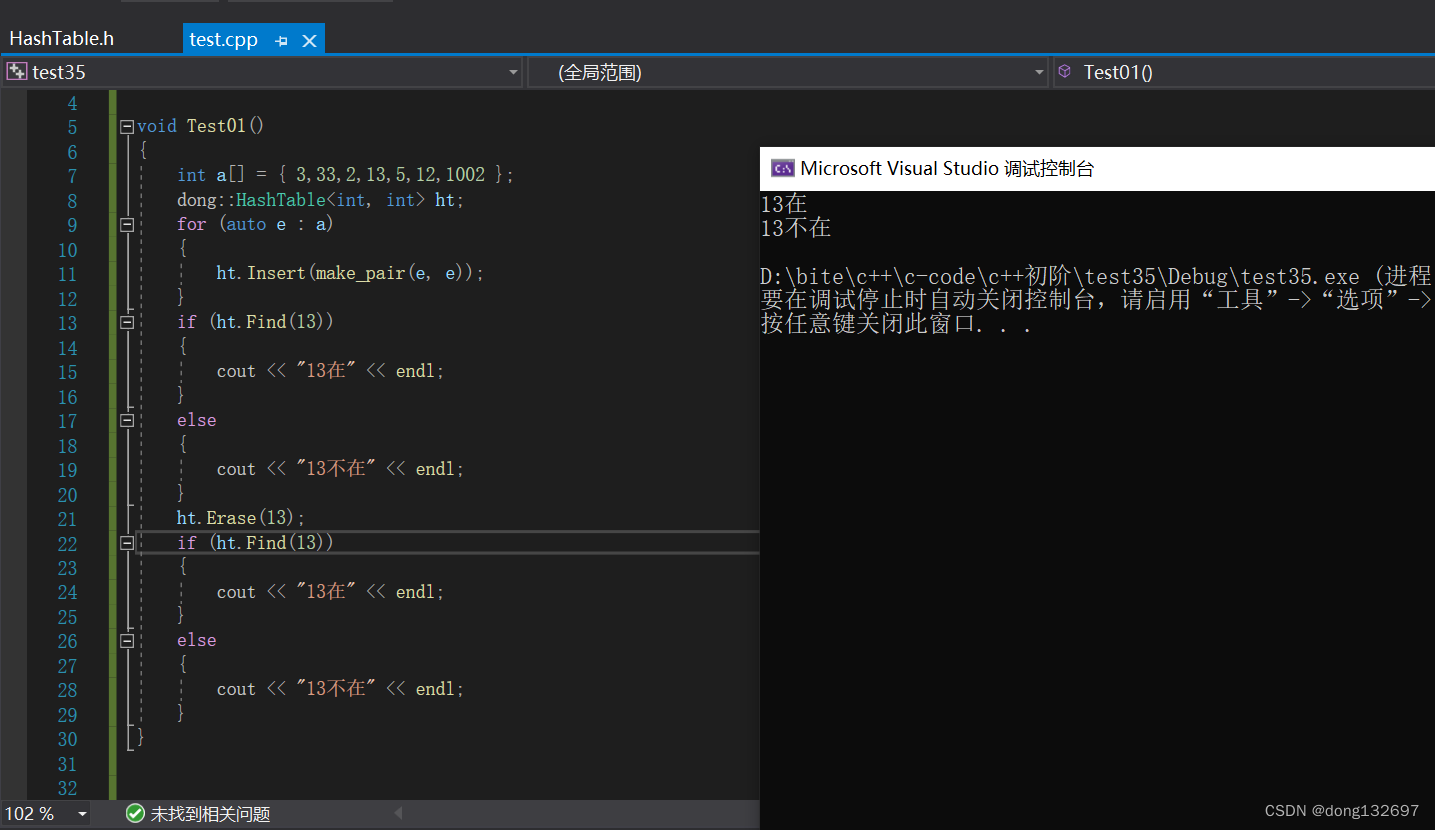This screenshot has height=830, width=1435.
Task: Click the ht.Erase(13) statement
Action: pyautogui.click(x=241, y=518)
